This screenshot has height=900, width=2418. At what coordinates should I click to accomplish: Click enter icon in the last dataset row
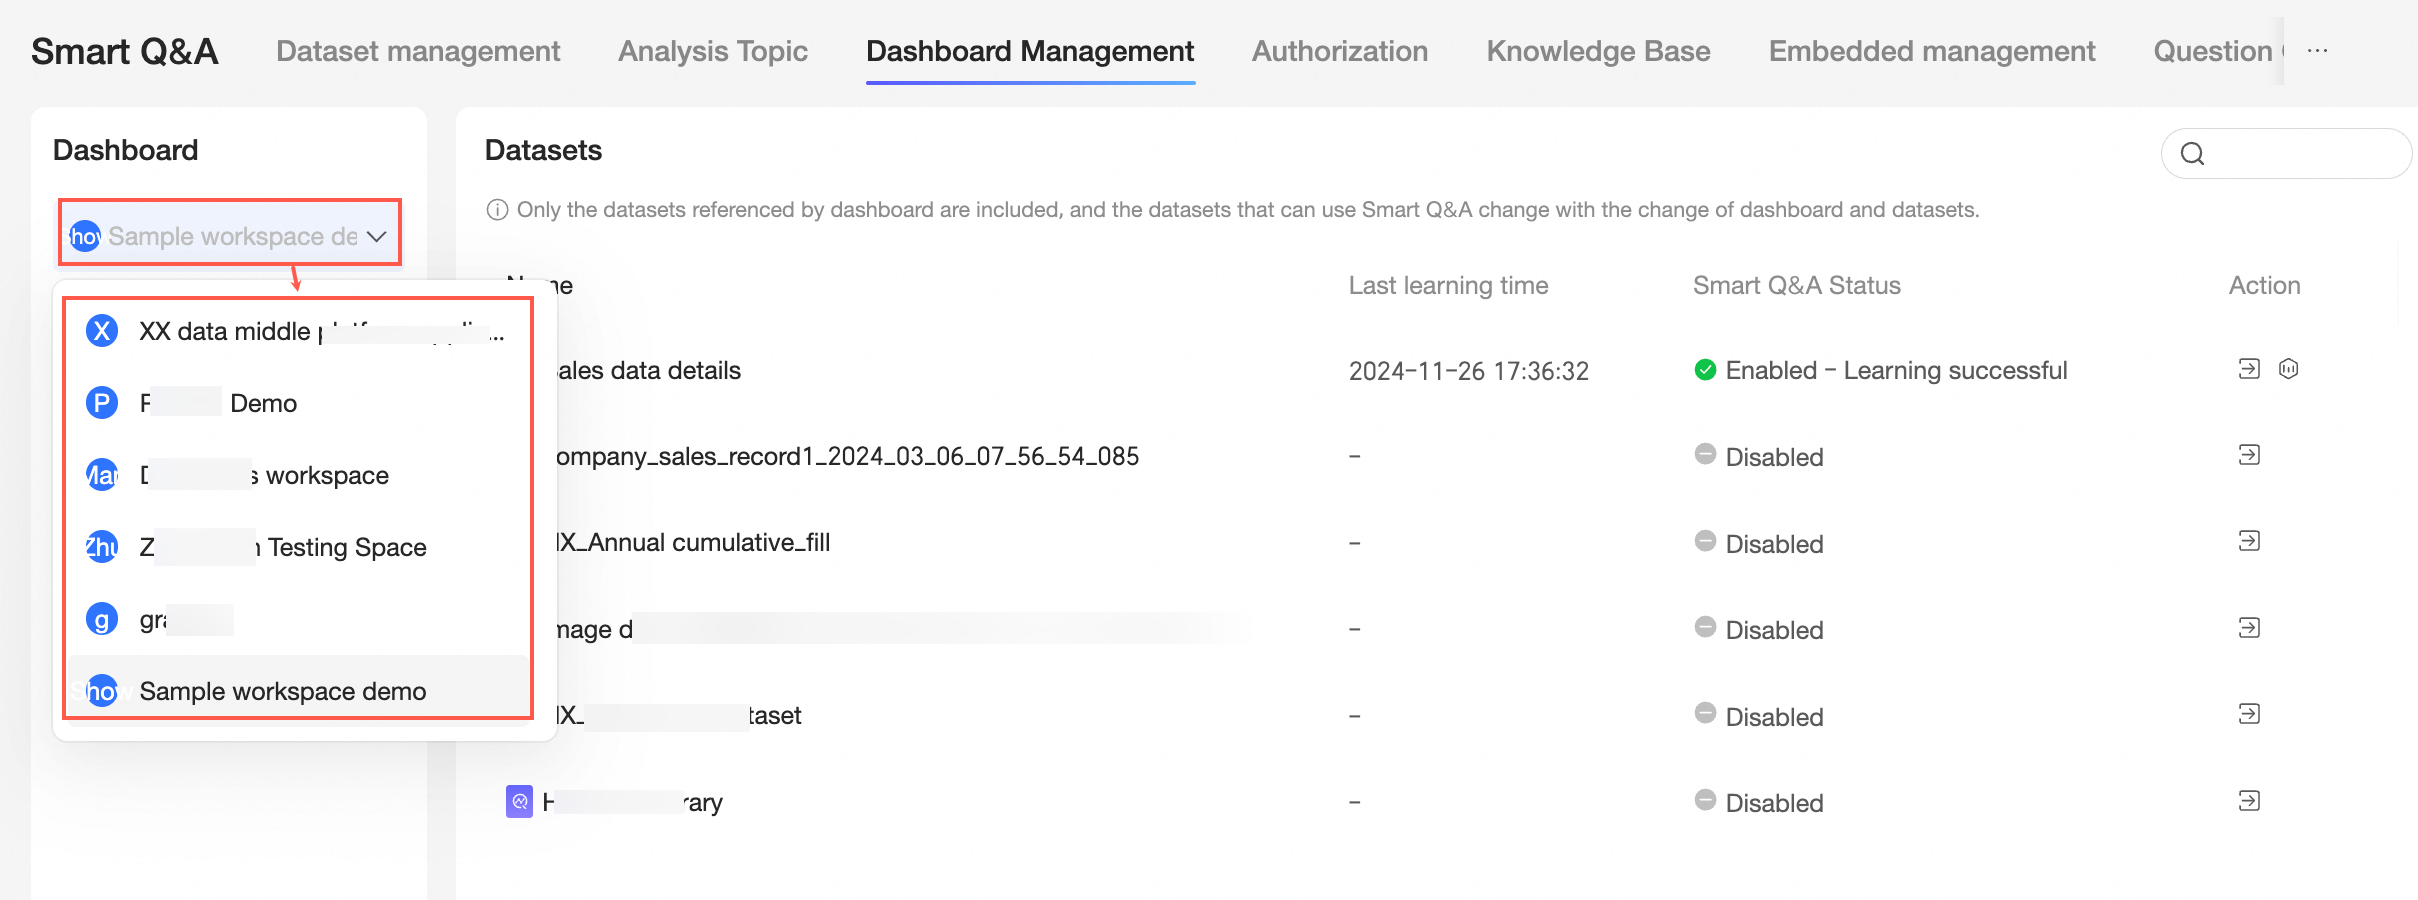(2249, 801)
